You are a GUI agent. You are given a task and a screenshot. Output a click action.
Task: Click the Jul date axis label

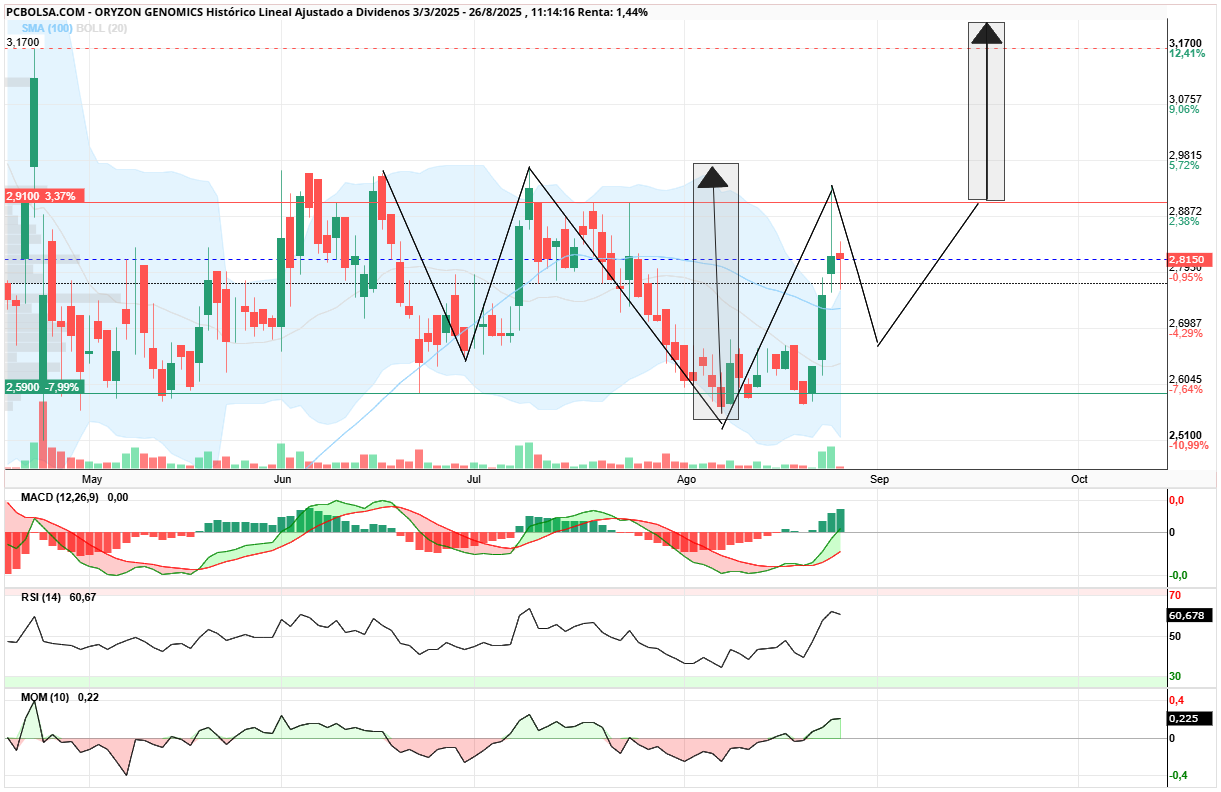coord(475,480)
